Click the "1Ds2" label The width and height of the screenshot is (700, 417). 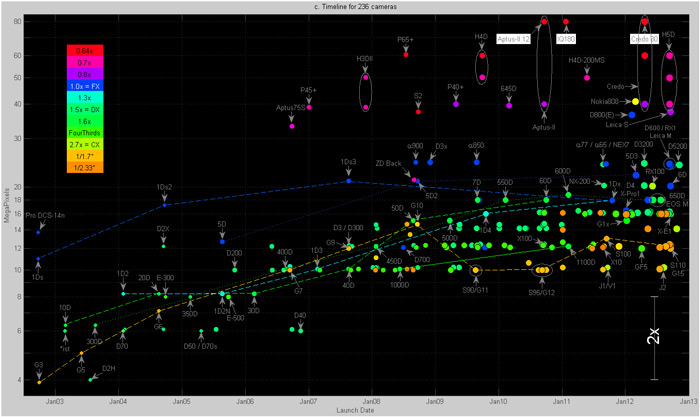[164, 187]
